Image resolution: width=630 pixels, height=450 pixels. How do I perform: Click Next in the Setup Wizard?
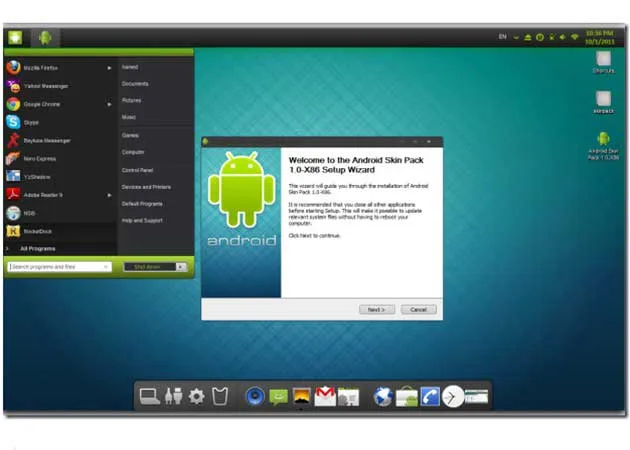(376, 309)
